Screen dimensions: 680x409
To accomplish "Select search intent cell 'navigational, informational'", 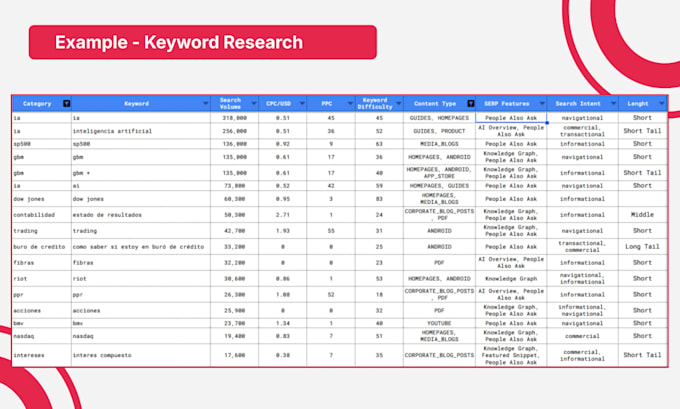I will pyautogui.click(x=582, y=278).
